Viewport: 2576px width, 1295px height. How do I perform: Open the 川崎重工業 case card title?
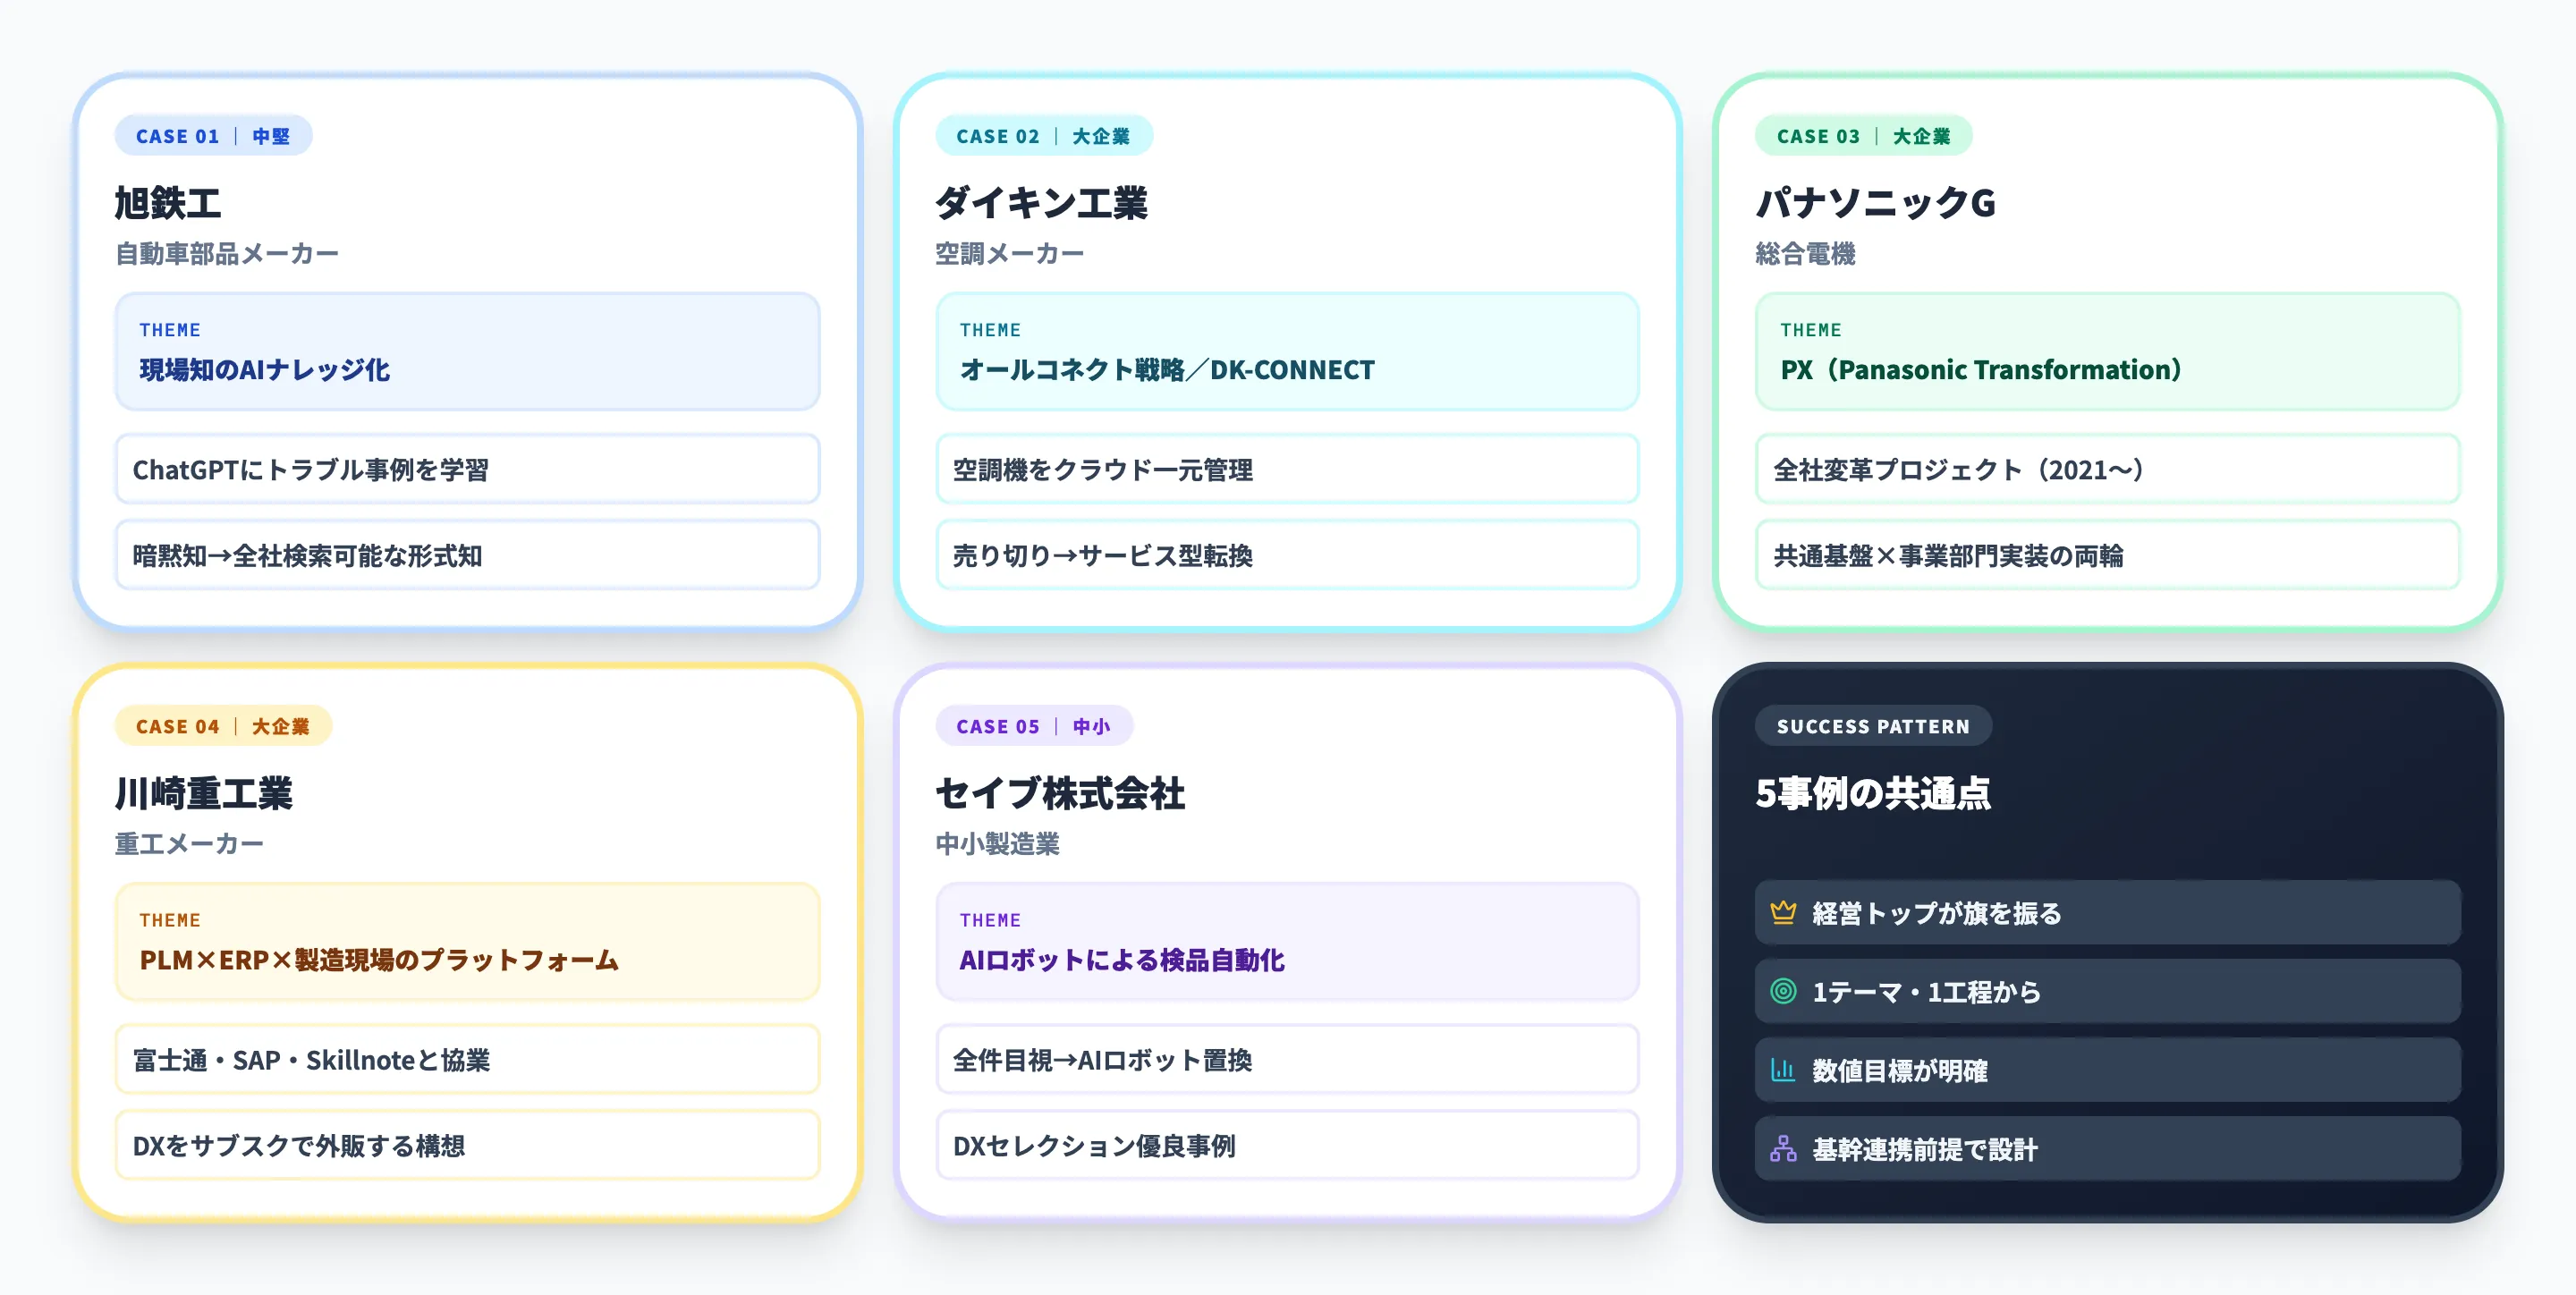coord(205,795)
